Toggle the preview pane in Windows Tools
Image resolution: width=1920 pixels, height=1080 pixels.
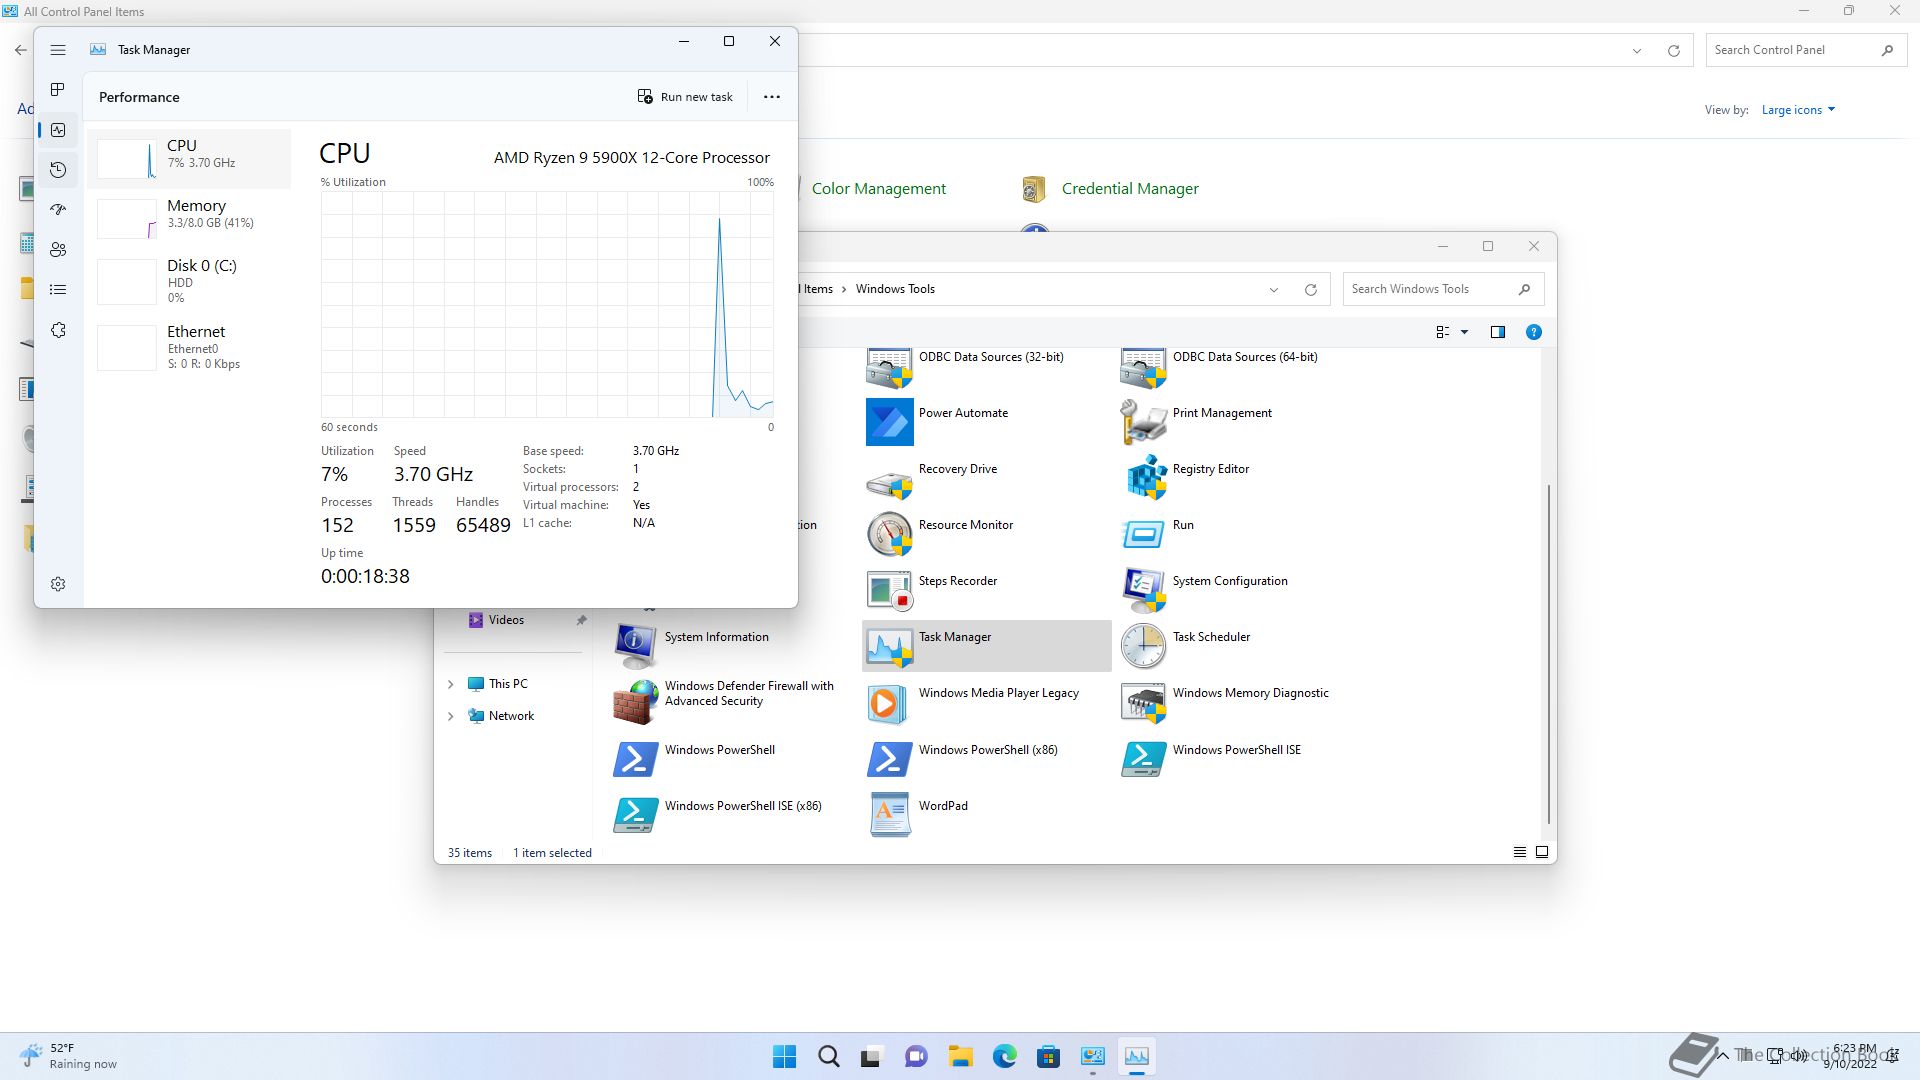point(1498,332)
